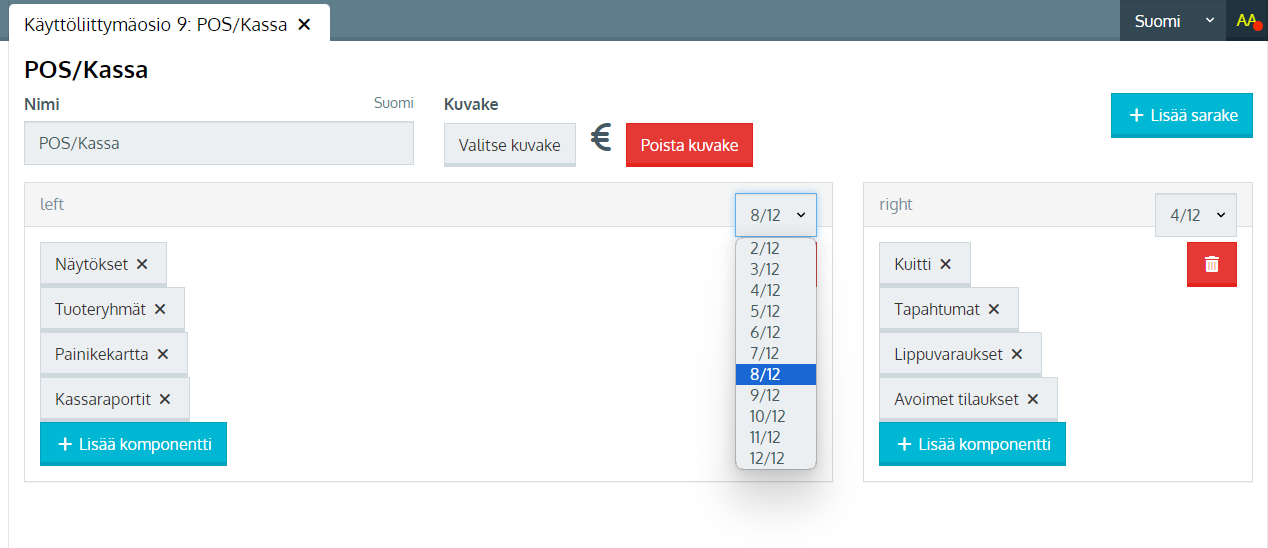Open the right column 4/12 width dropdown
Image resolution: width=1268 pixels, height=548 pixels.
pos(1195,215)
